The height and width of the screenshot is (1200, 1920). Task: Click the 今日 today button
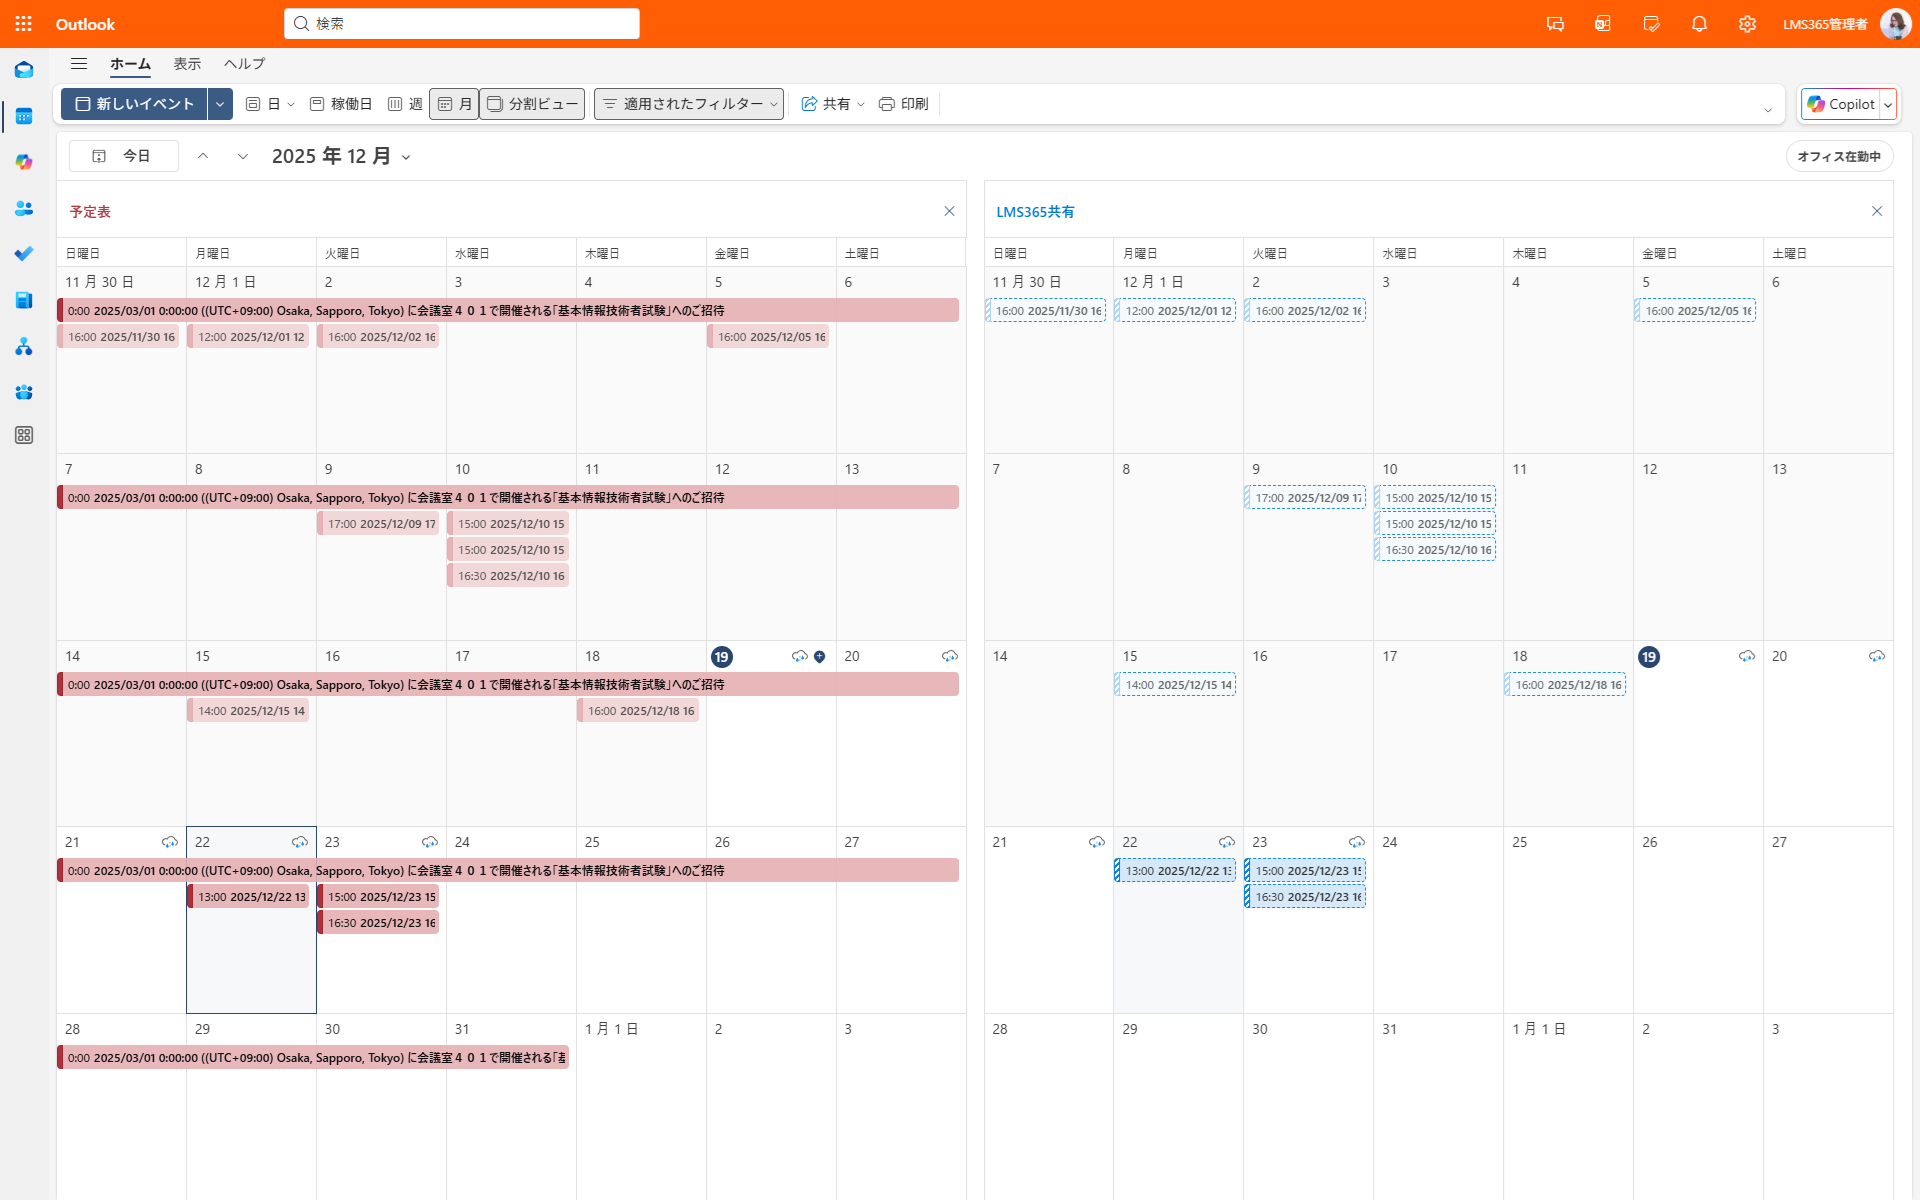point(124,156)
